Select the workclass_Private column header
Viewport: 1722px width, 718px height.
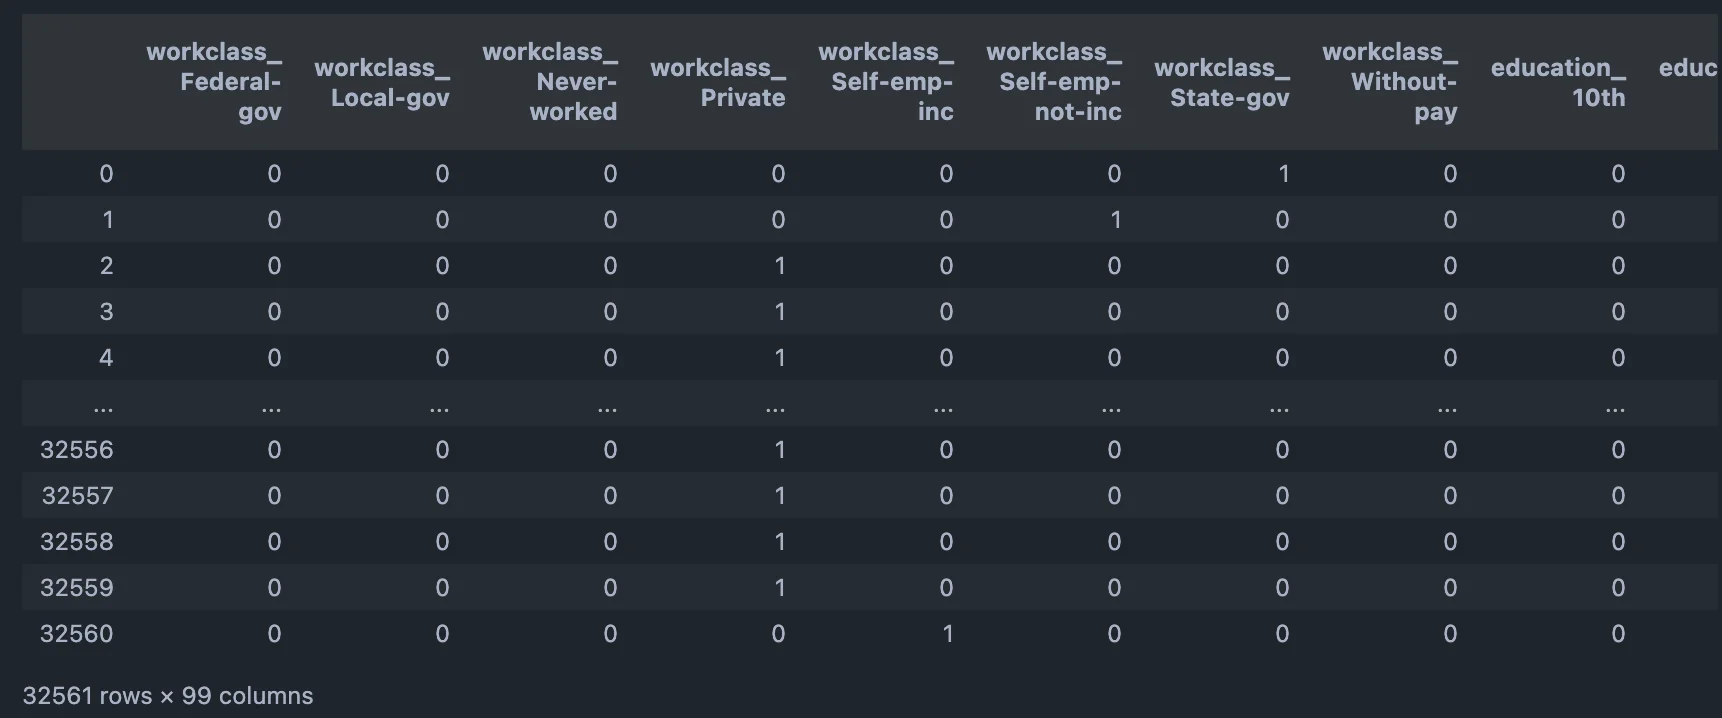point(718,82)
